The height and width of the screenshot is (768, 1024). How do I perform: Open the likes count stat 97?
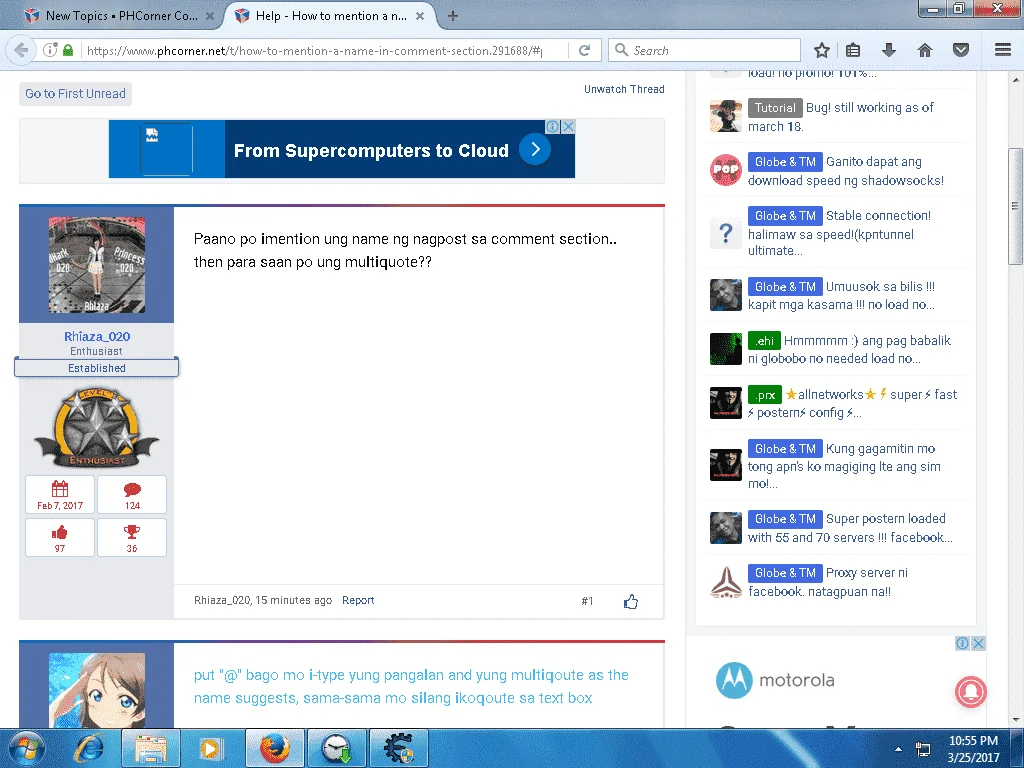(60, 537)
